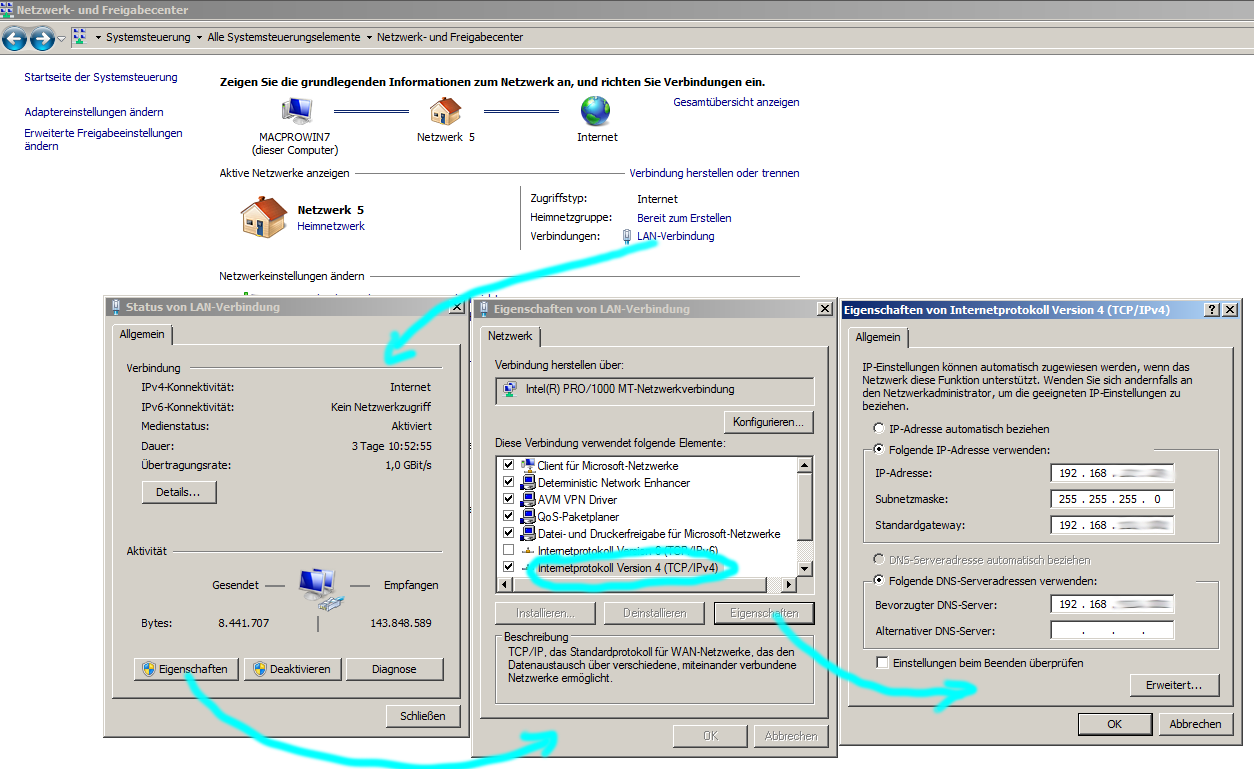
Task: Open Erweiterte Freigabeeinstellungen ändern link
Action: 103,139
